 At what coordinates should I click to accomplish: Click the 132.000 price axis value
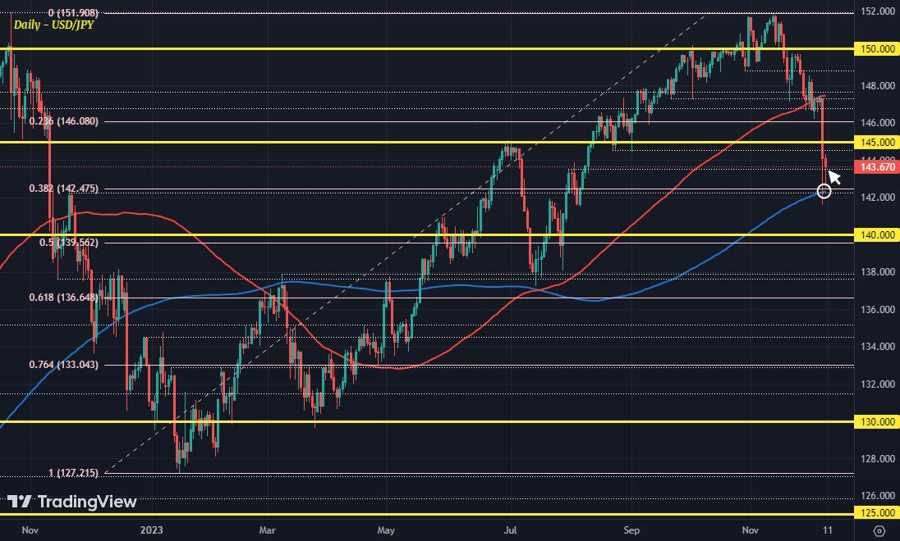tap(878, 384)
